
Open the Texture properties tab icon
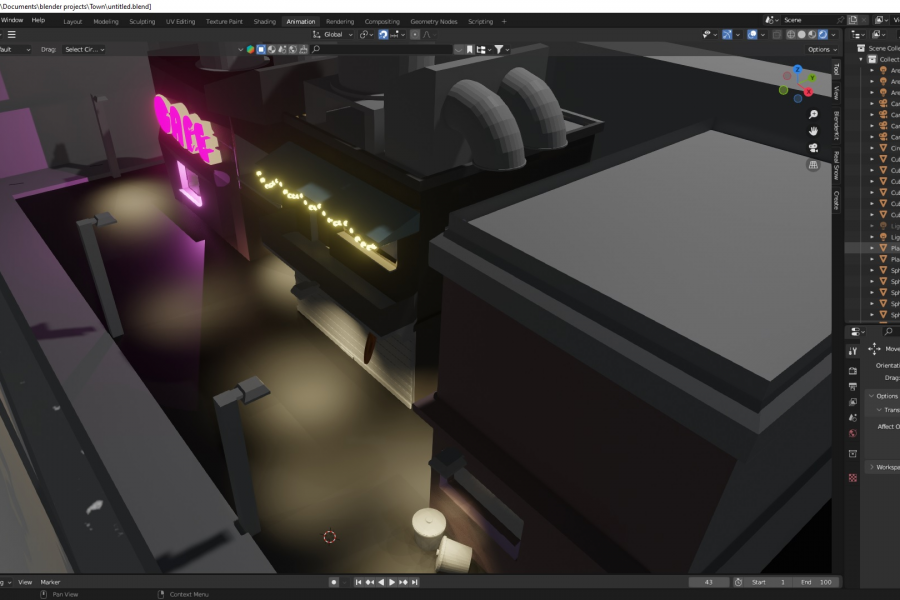(852, 478)
